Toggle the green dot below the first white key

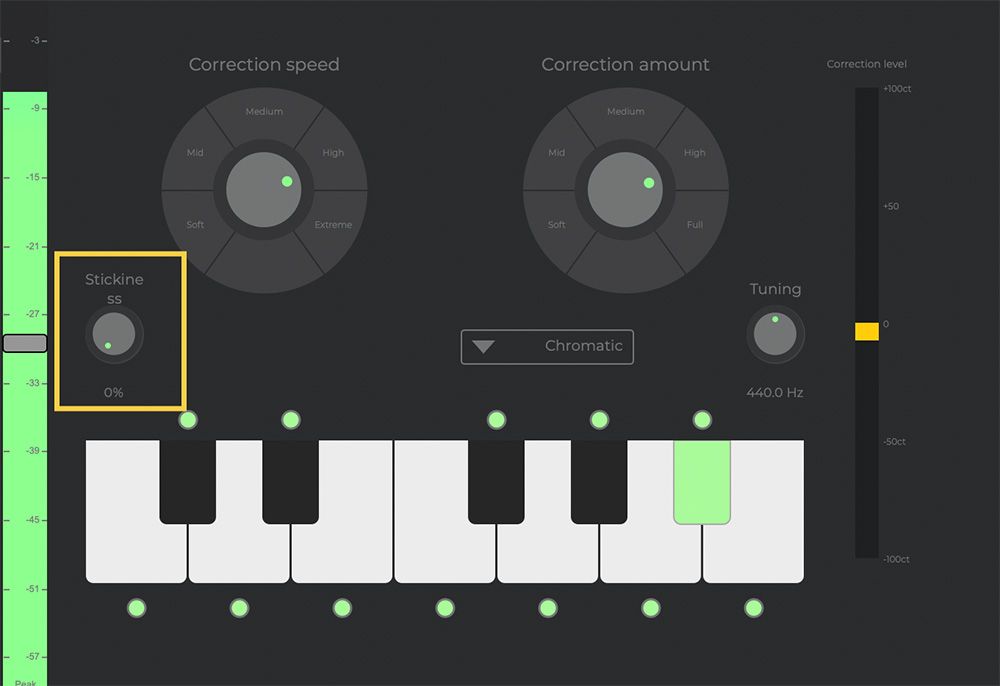pos(136,608)
